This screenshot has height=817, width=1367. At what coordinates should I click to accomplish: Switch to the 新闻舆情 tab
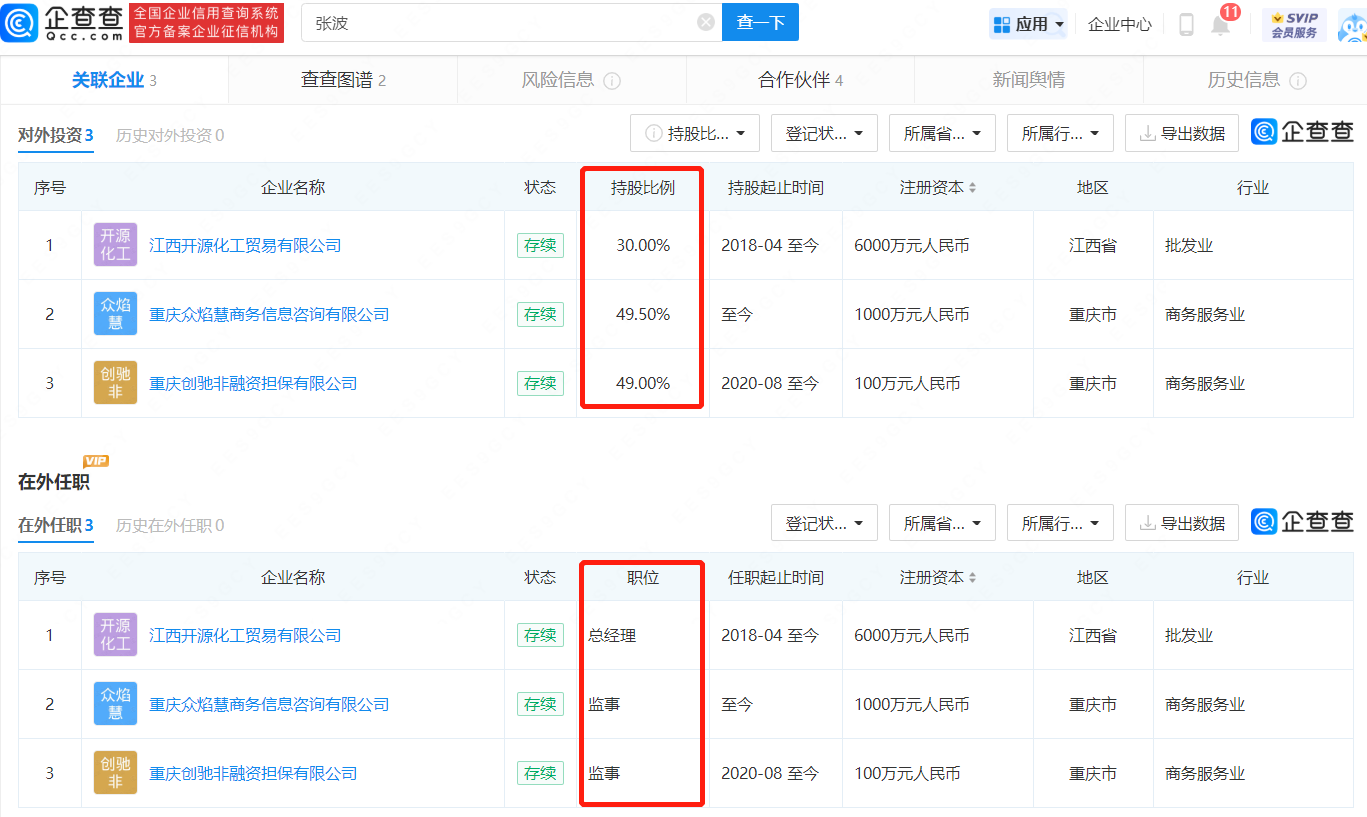pyautogui.click(x=1028, y=80)
